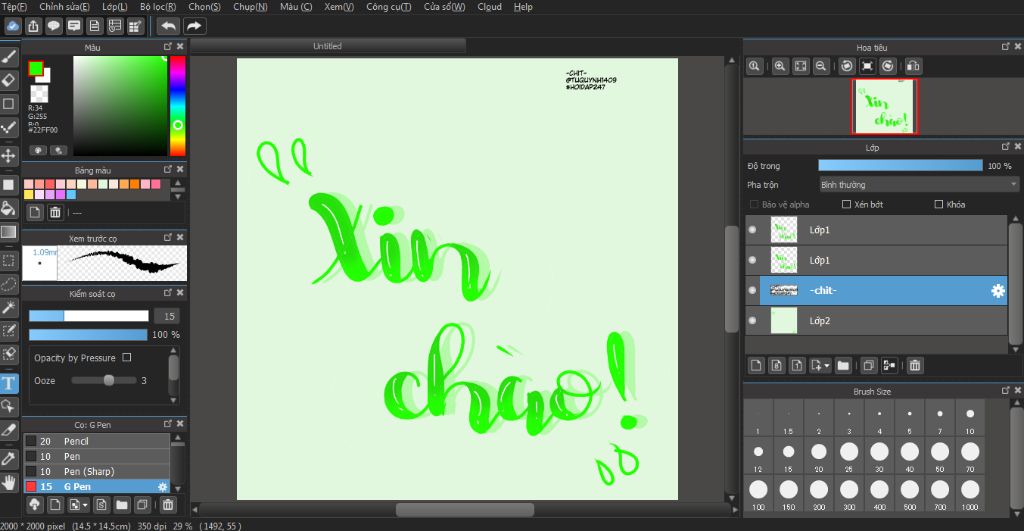Select the Magic Wand tool
This screenshot has height=531, width=1024.
tap(8, 307)
